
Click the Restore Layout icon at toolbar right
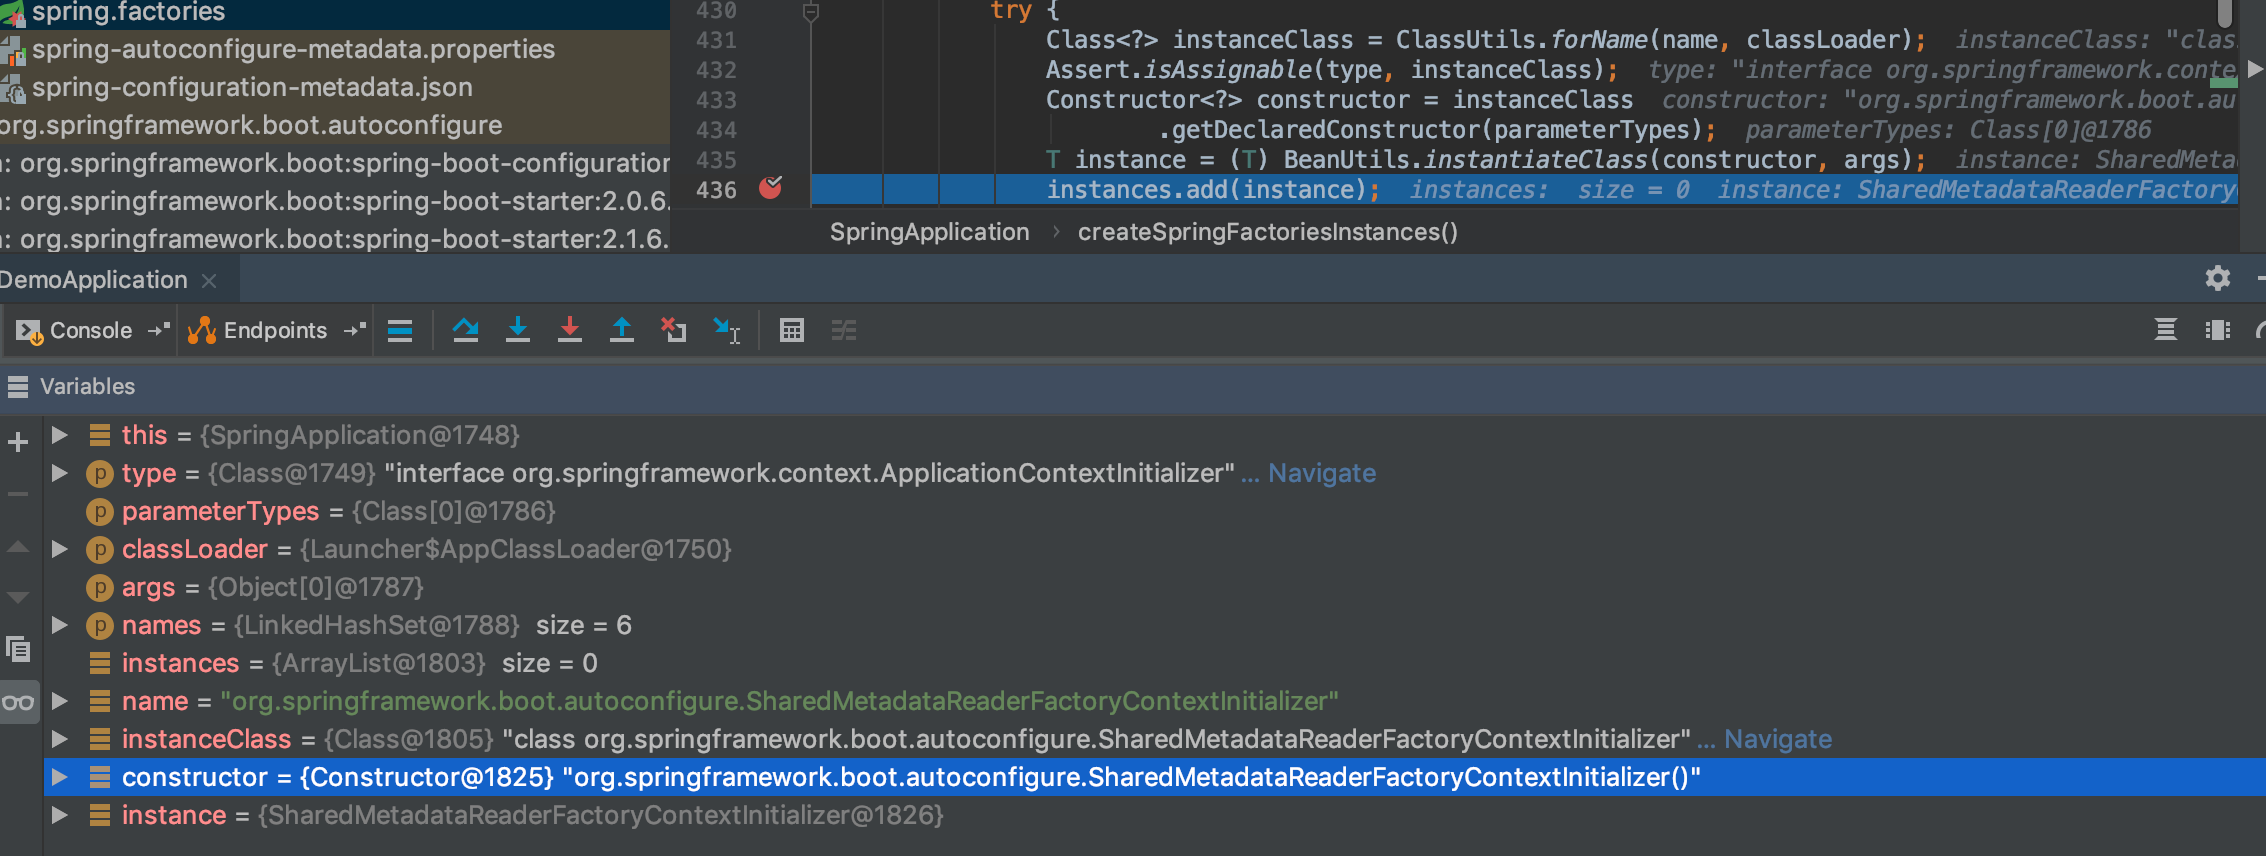[2166, 330]
